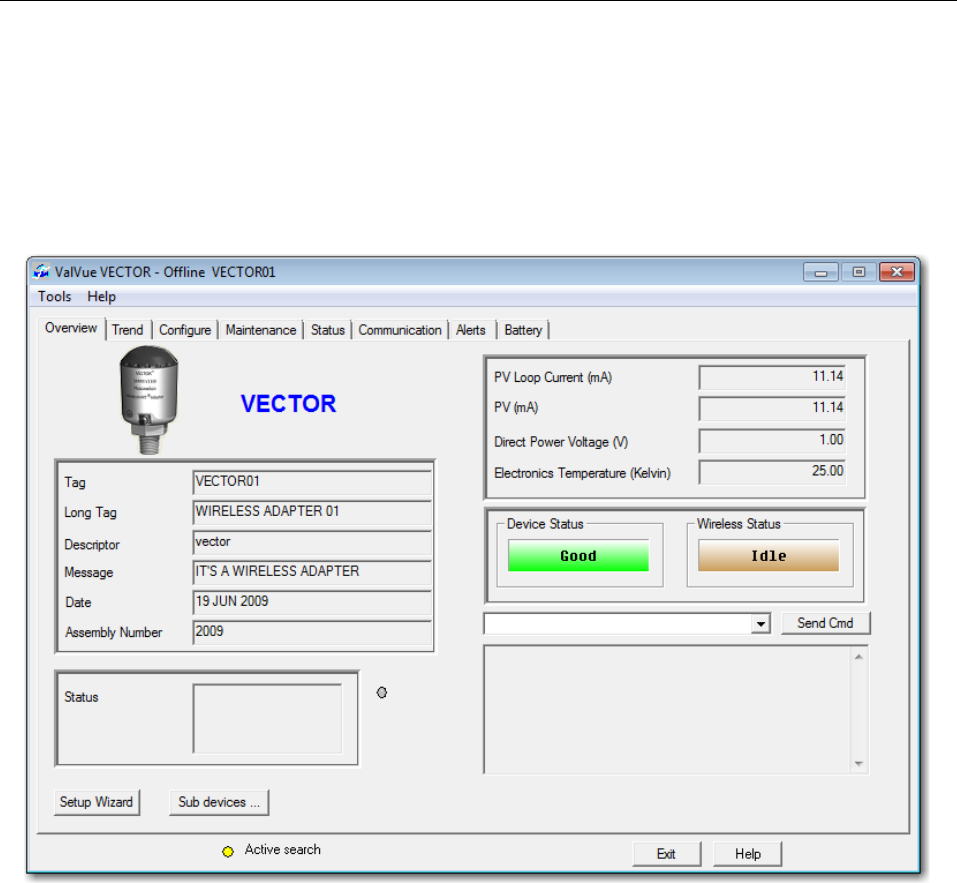View the Alerts tab
The image size is (957, 883).
click(471, 330)
